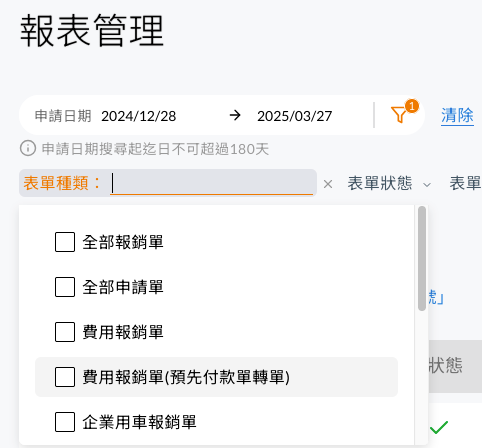Clear form type field with X icon

click(328, 184)
